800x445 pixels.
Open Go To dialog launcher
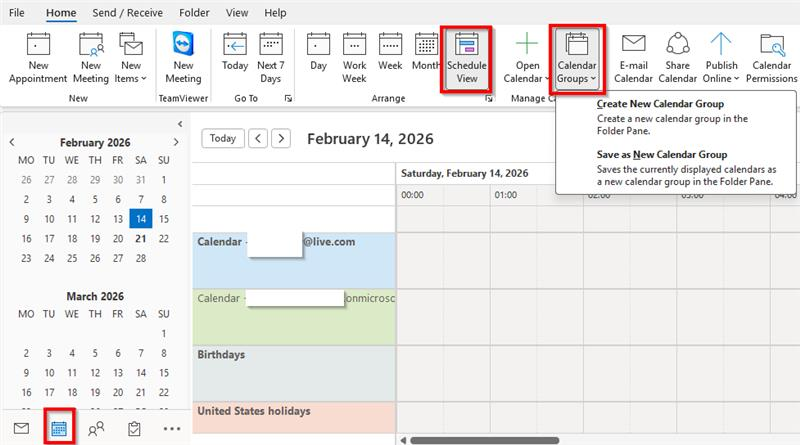(288, 98)
